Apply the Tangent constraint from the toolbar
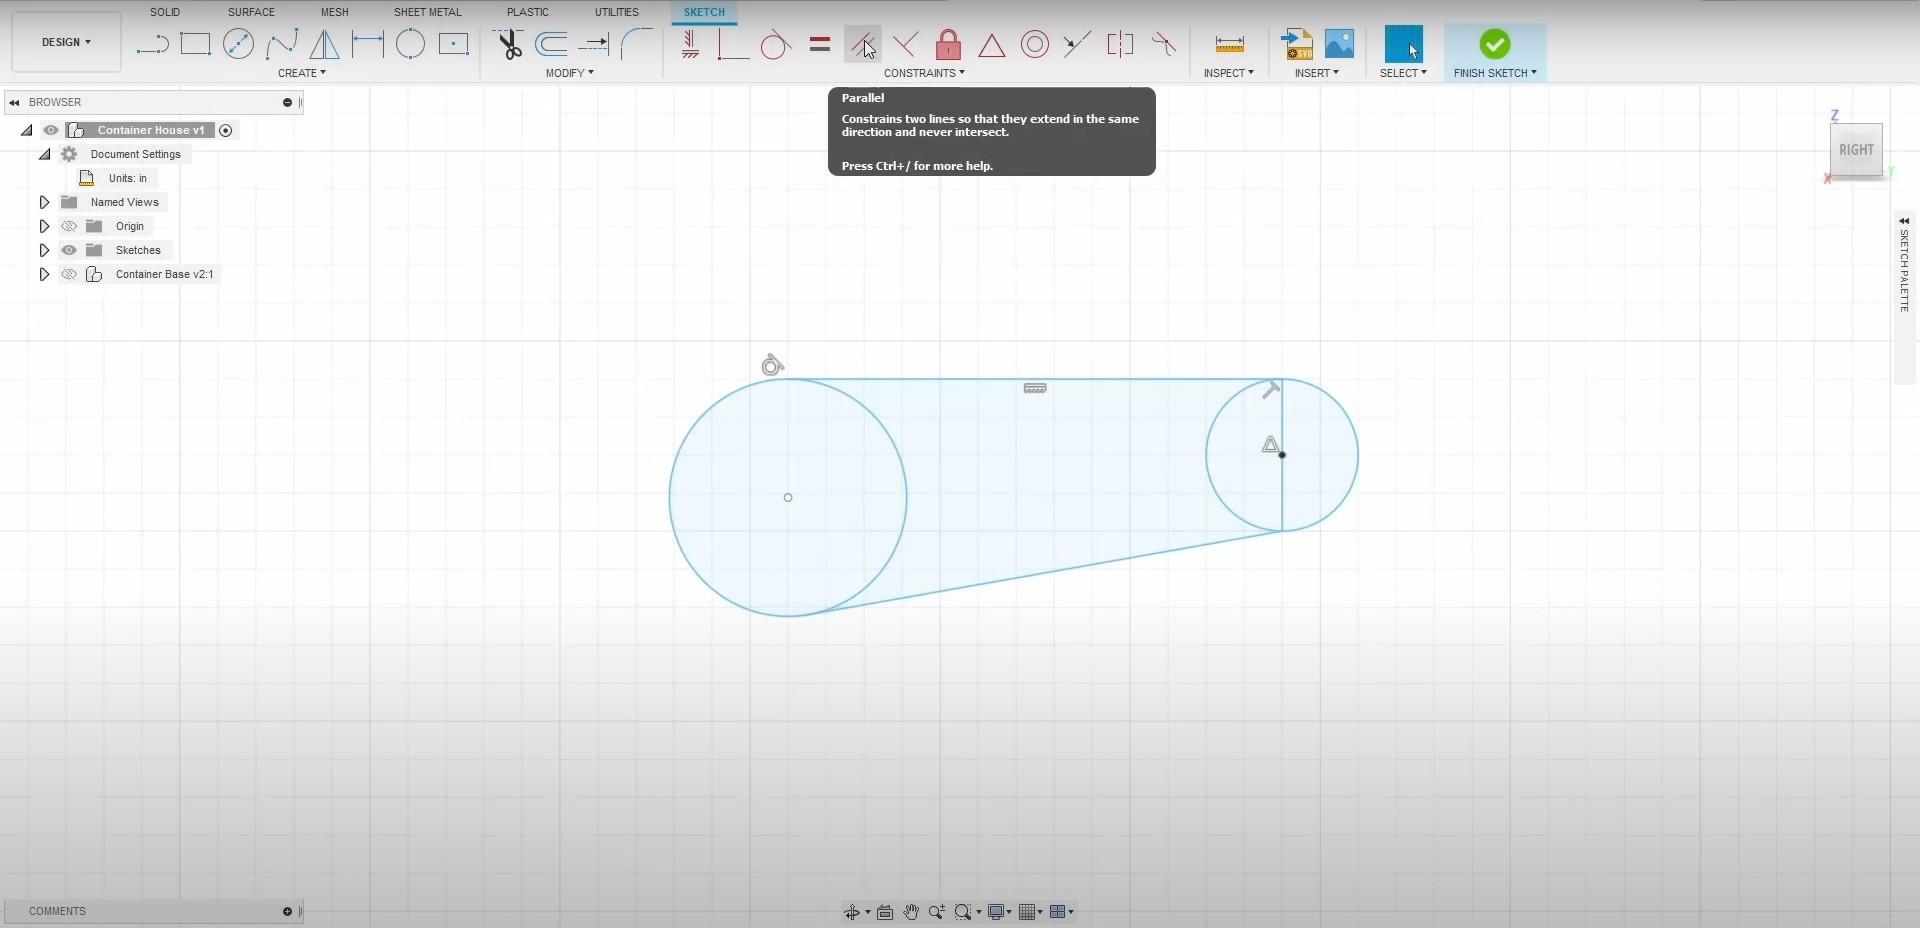This screenshot has width=1920, height=928. coord(775,44)
